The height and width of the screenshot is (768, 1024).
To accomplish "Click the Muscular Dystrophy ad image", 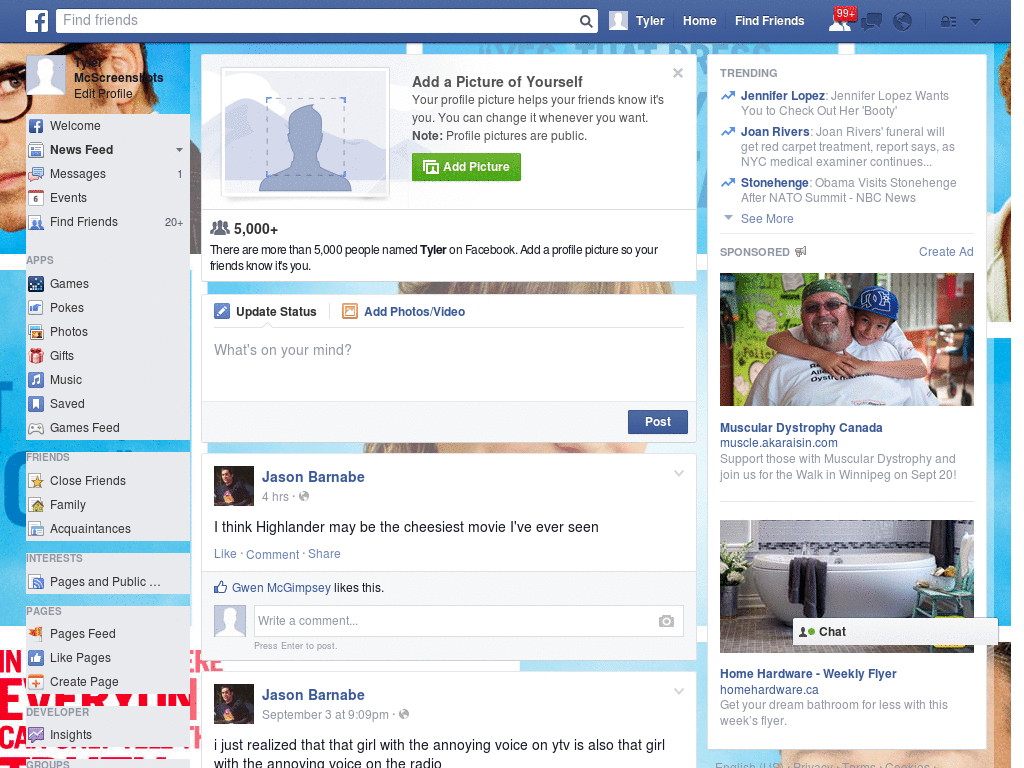I will pyautogui.click(x=846, y=340).
